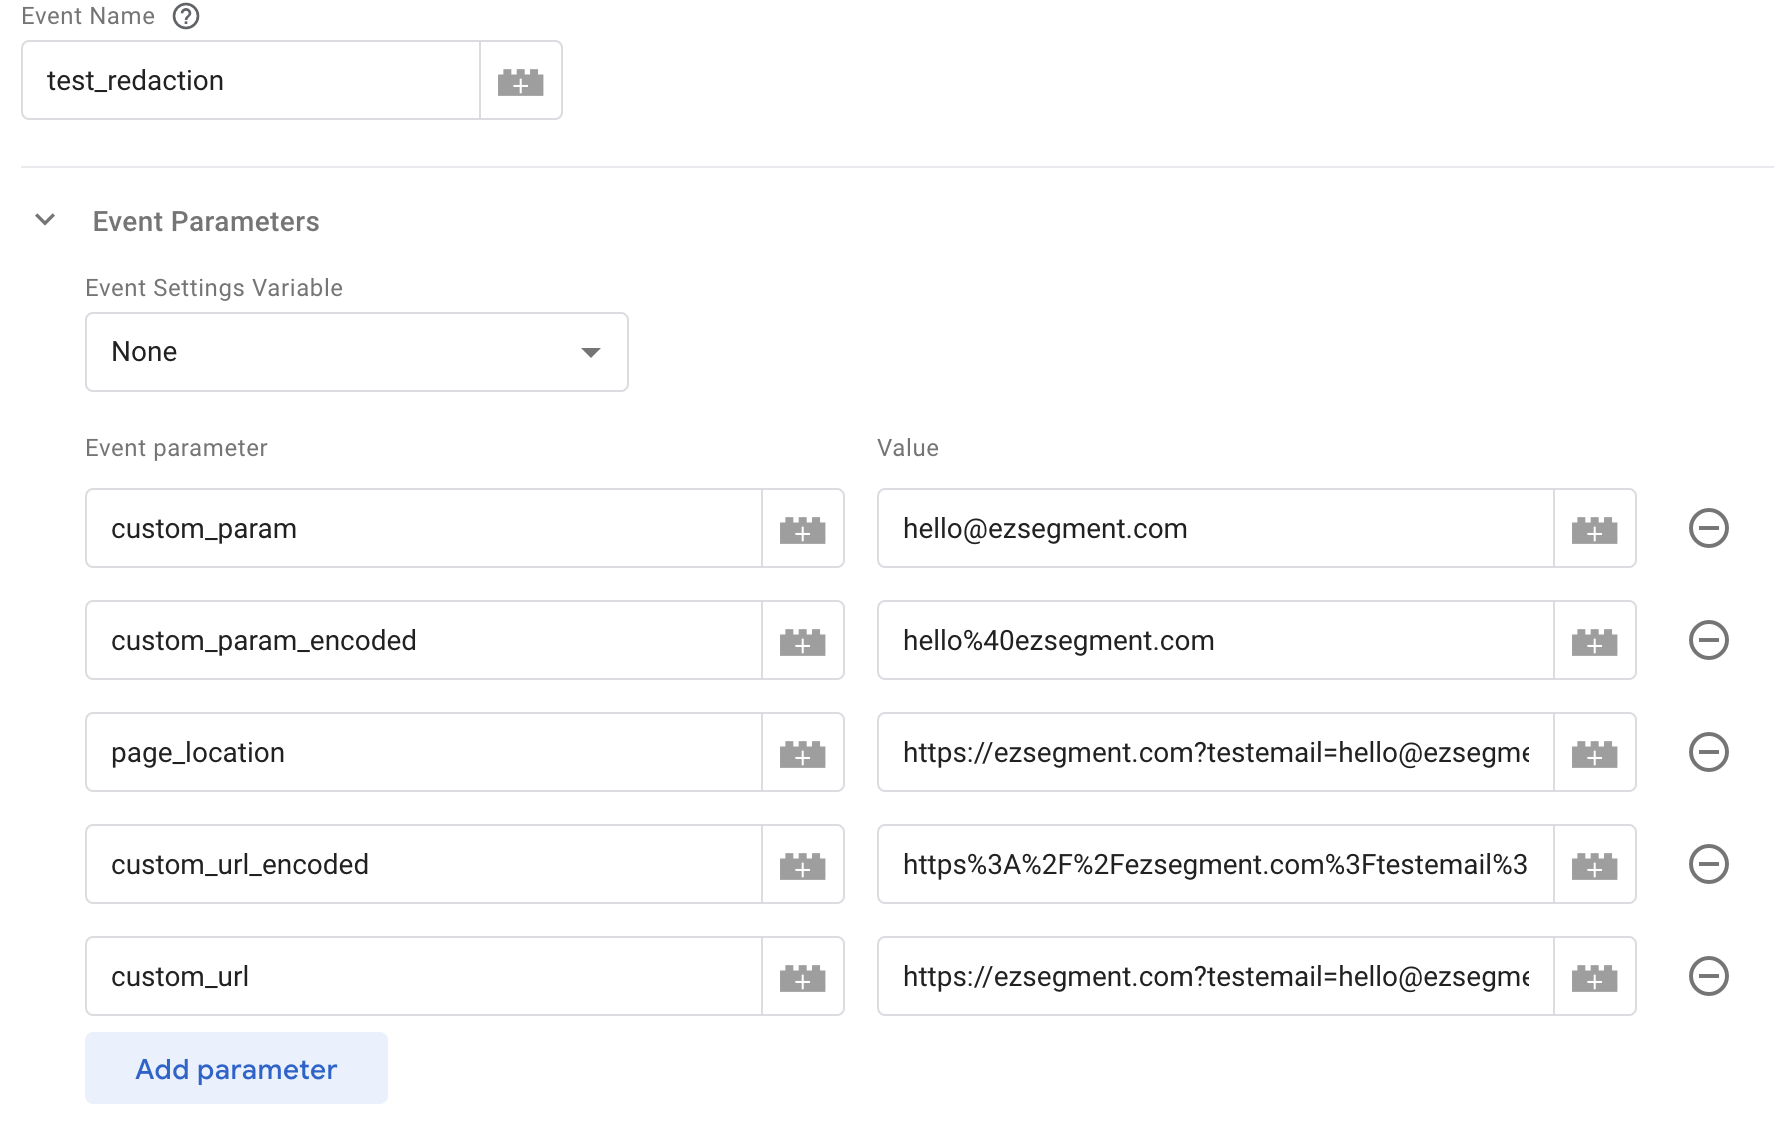Screen dimensions: 1774x1142
Task: Insert a variable for the page_location parameter name
Action: [x=803, y=753]
